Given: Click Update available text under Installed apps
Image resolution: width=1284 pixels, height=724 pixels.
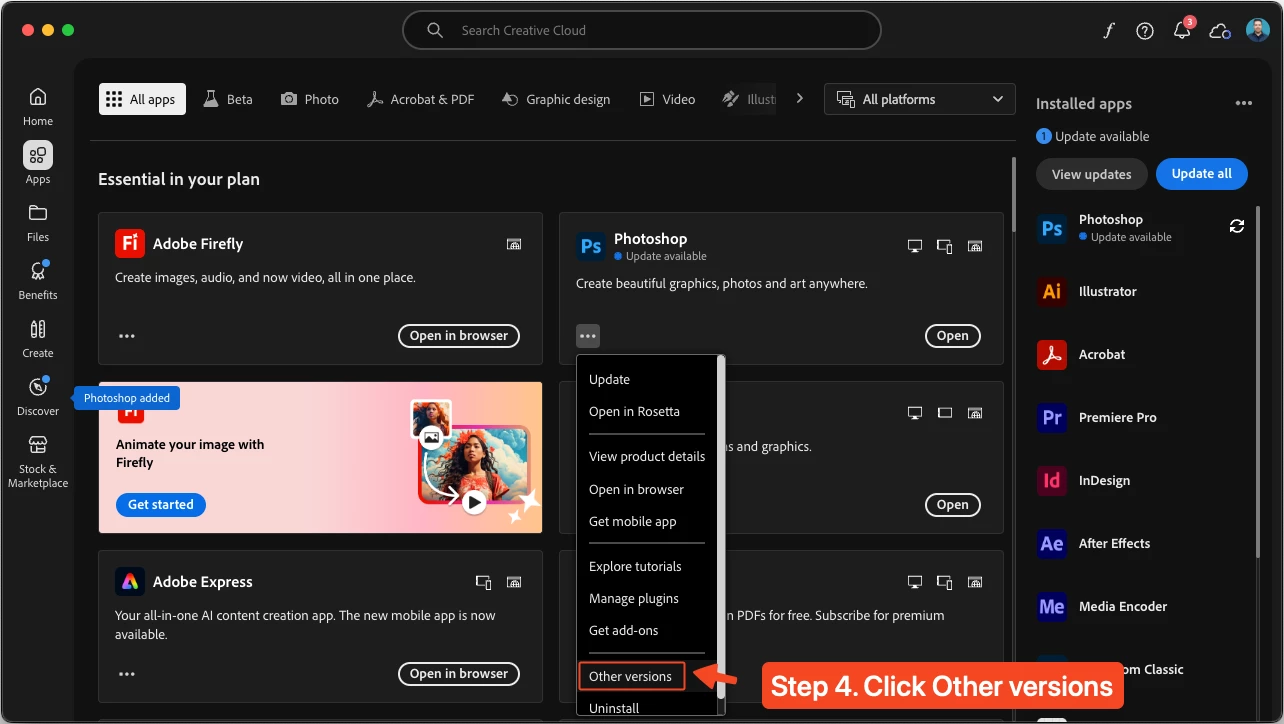Looking at the screenshot, I should point(1102,136).
